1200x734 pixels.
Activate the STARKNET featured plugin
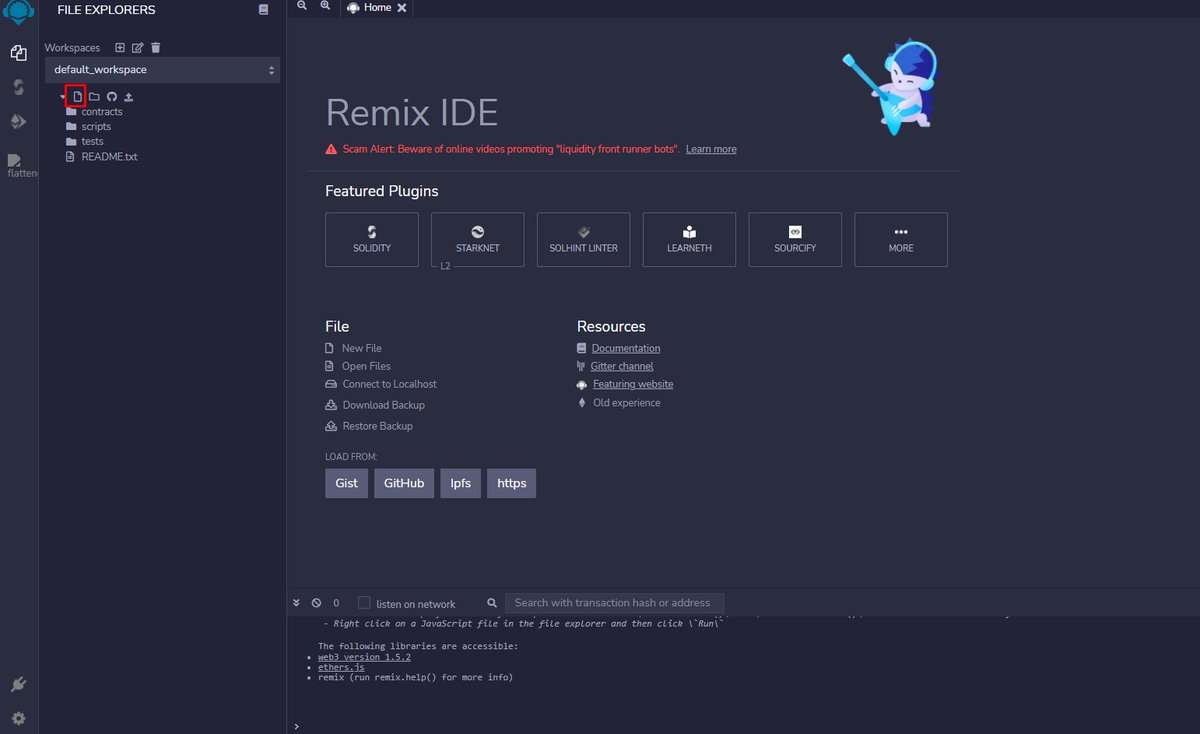click(478, 239)
